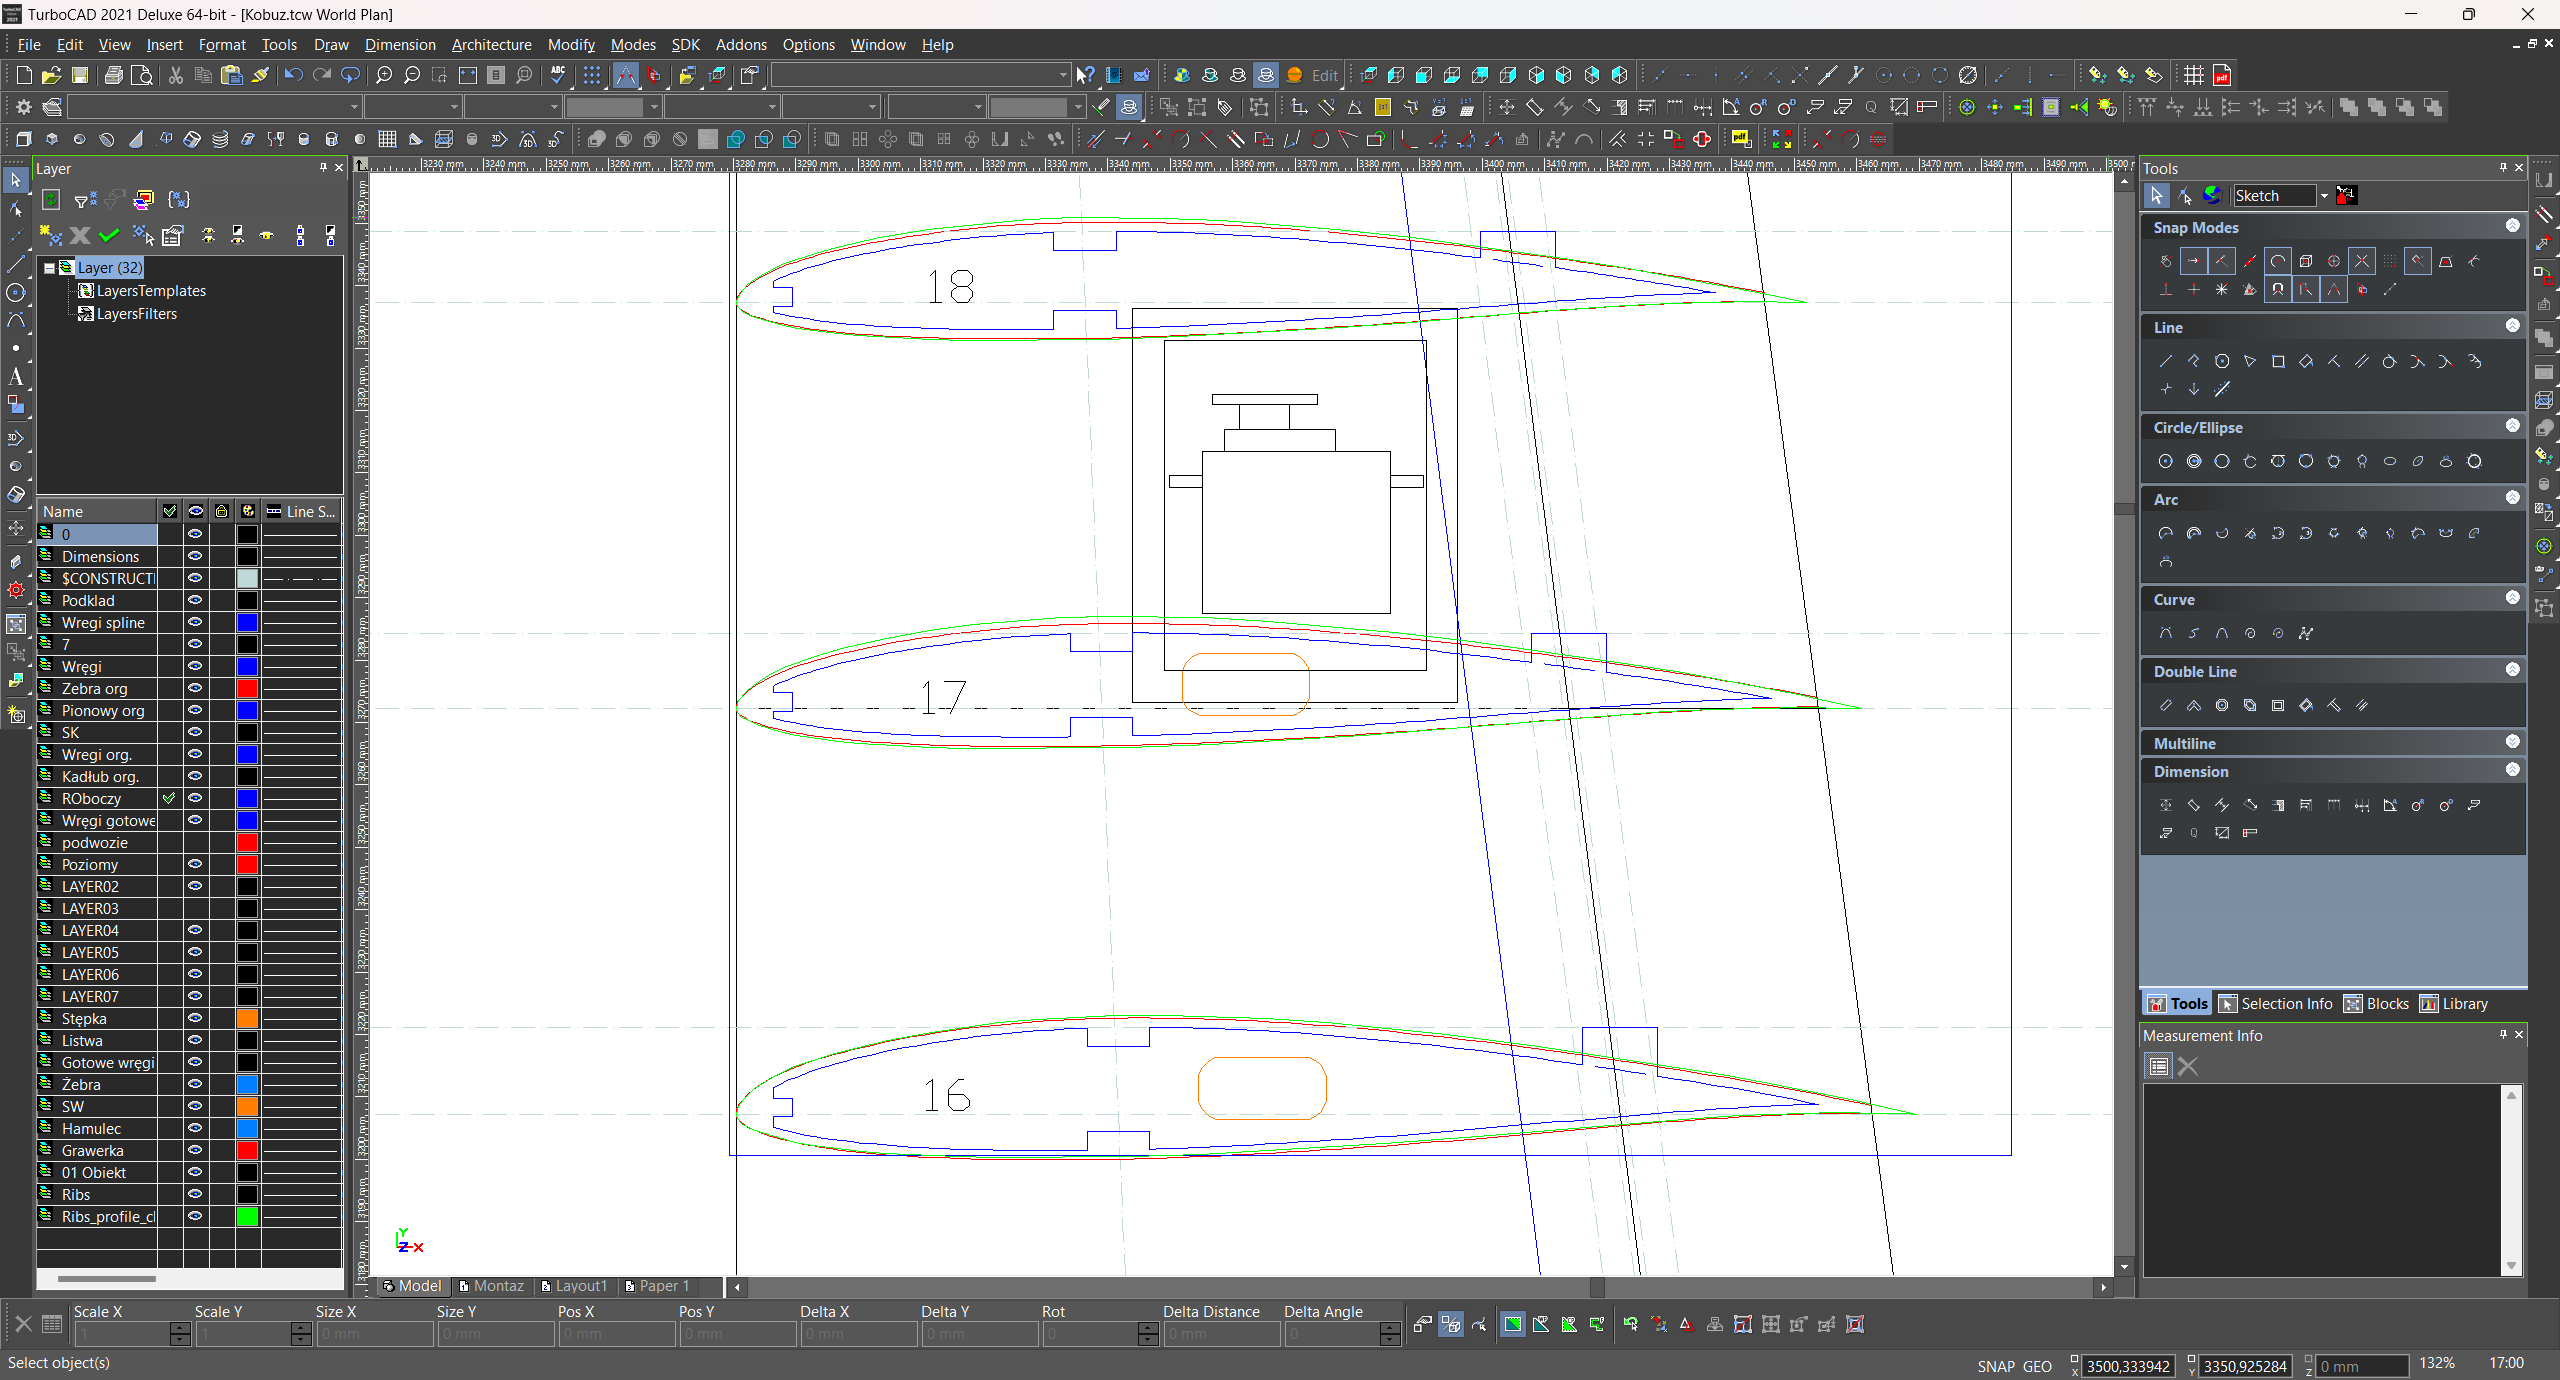This screenshot has width=2560, height=1380.
Task: Select the Rectangle tool in Line palette
Action: tap(2278, 362)
